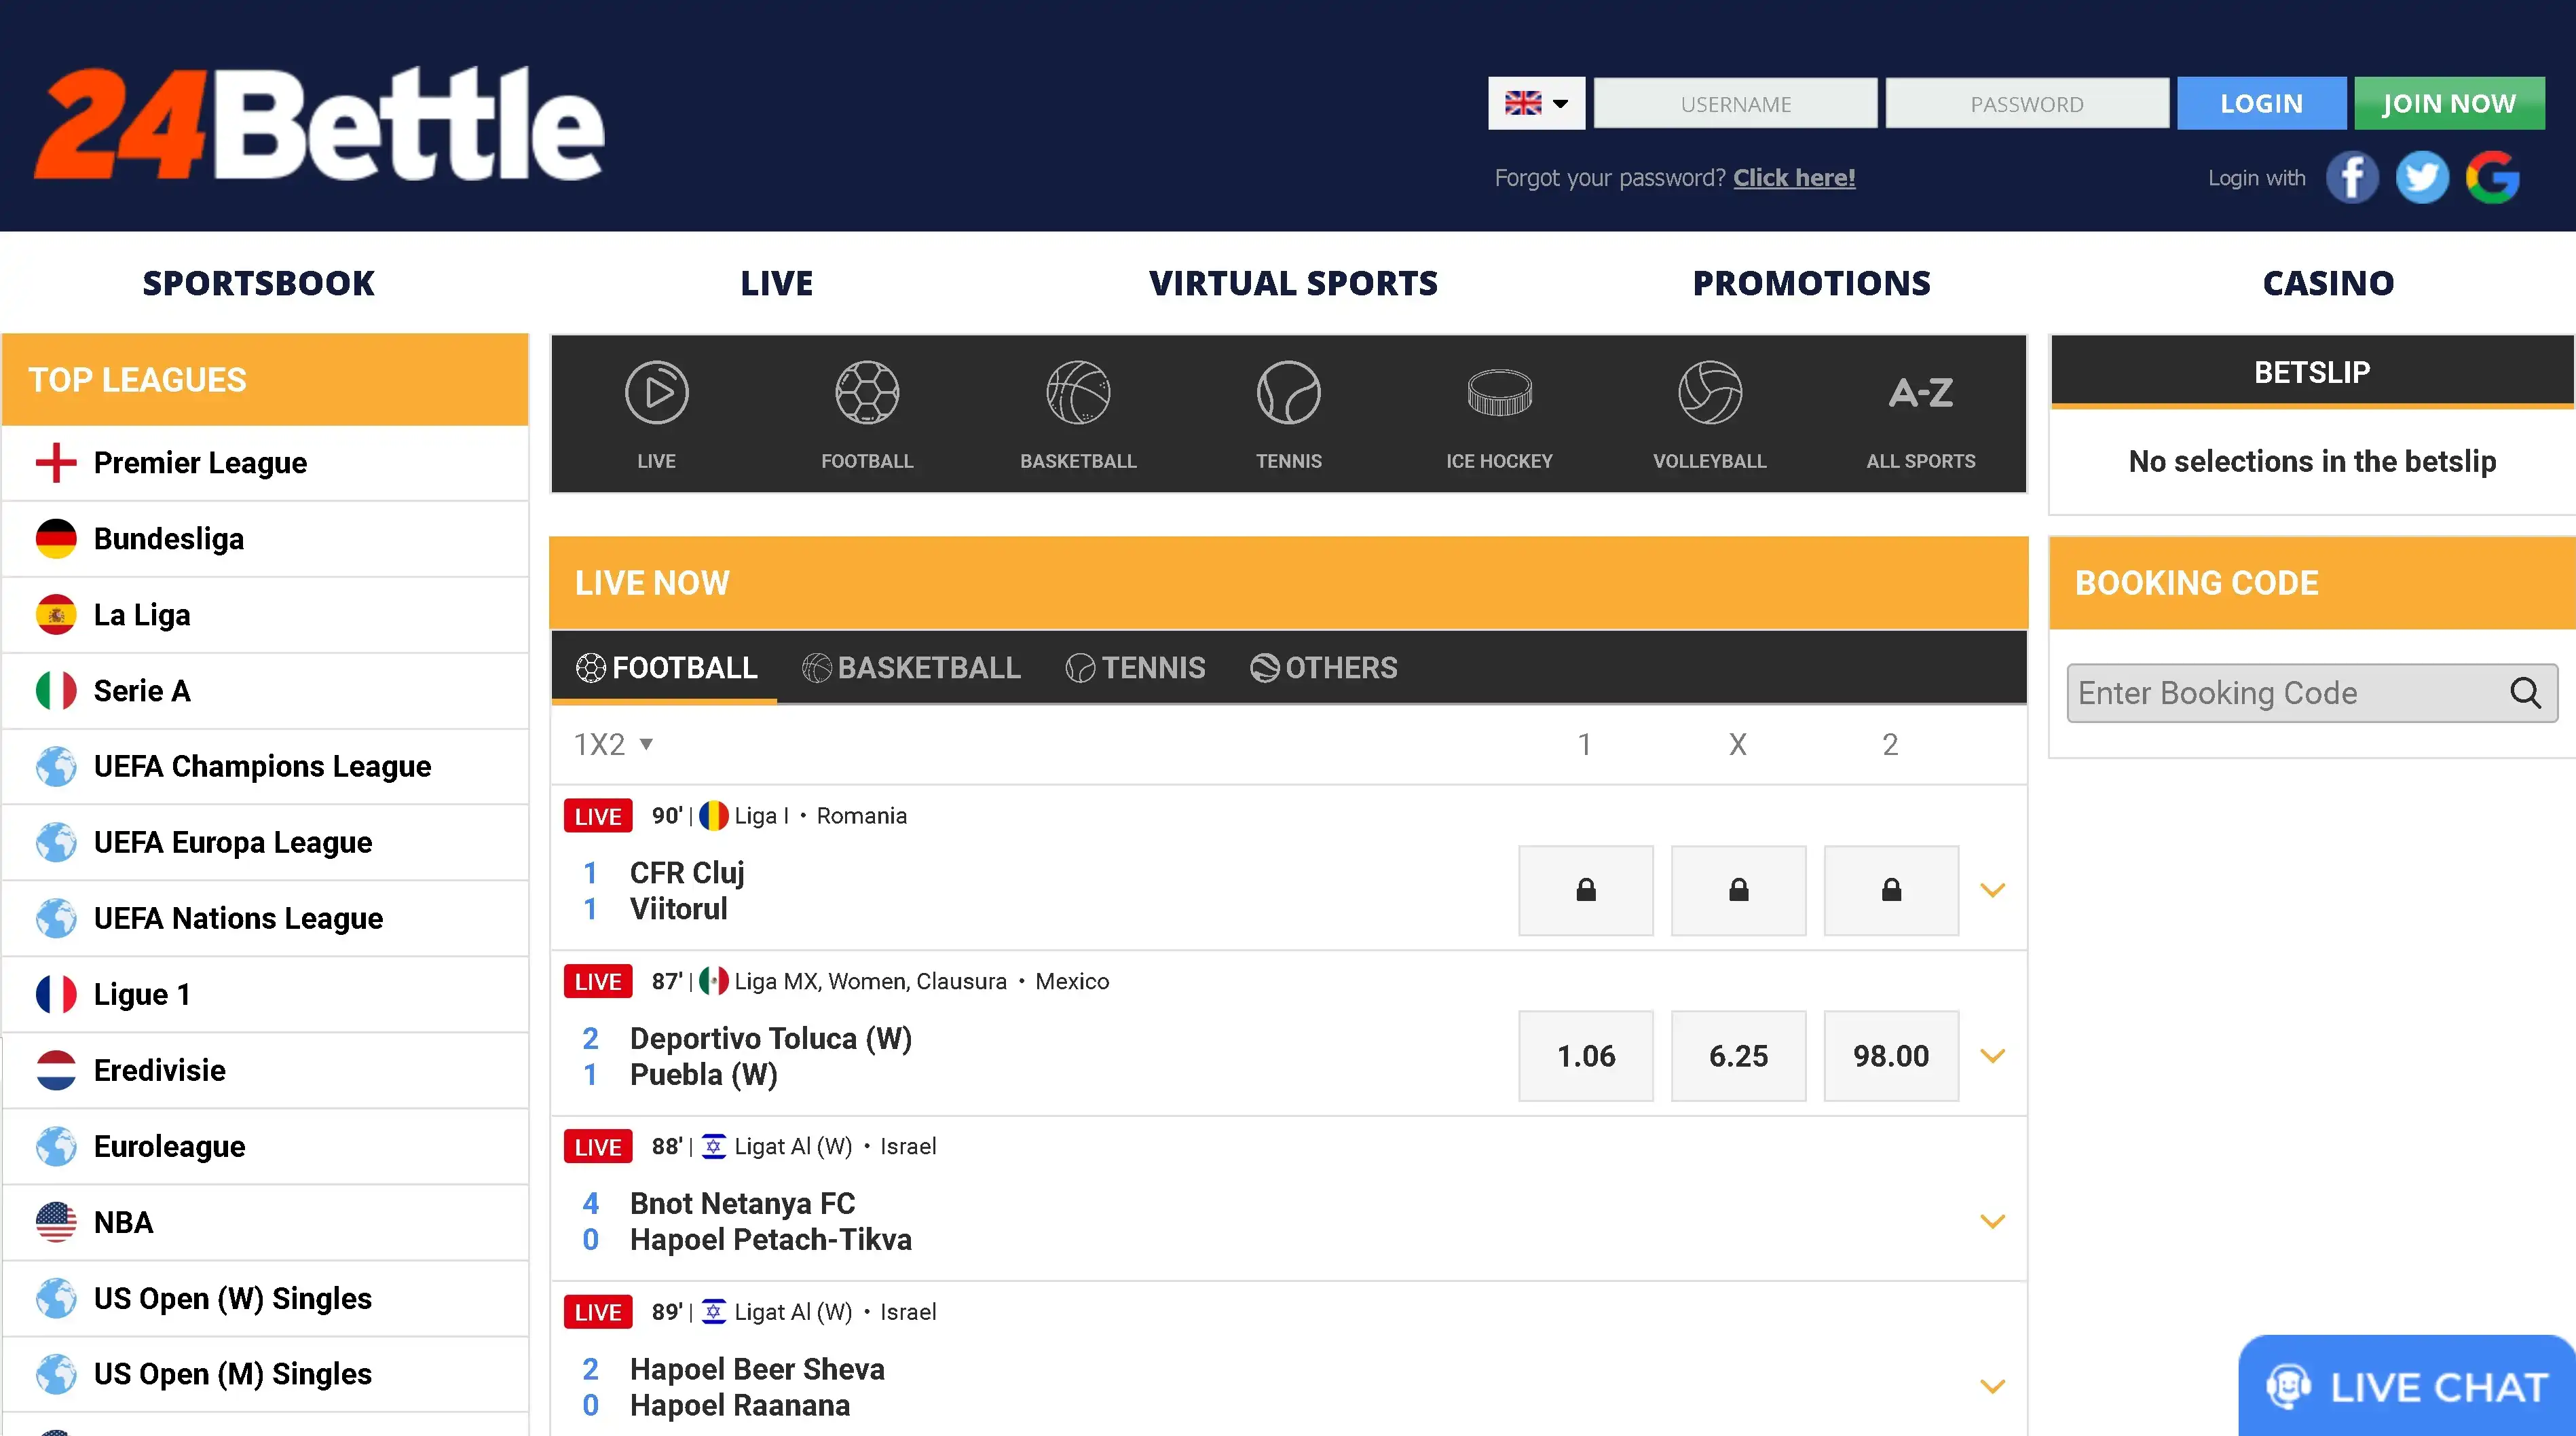Open the Volleyball sport icon

pos(1709,393)
